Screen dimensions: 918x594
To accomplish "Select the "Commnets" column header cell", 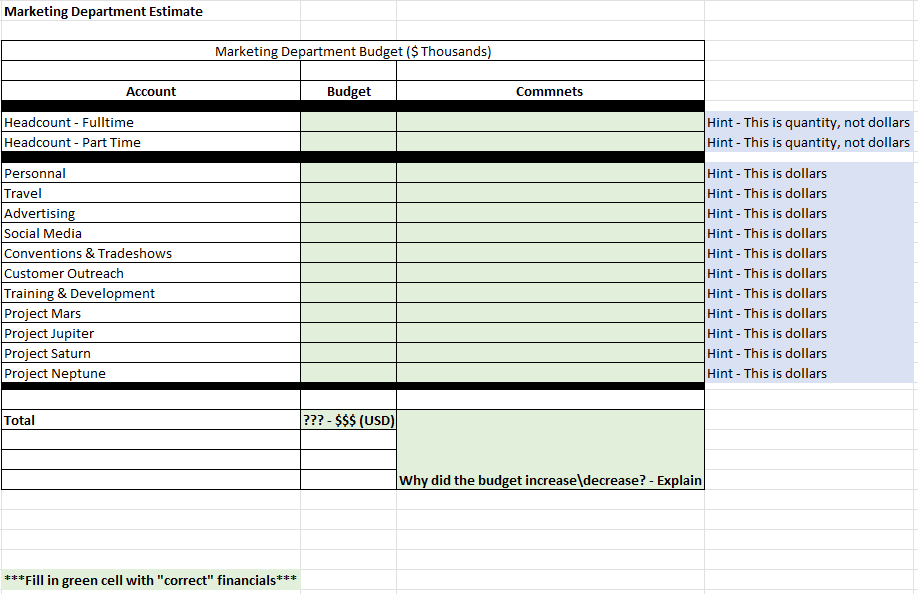I will [549, 91].
